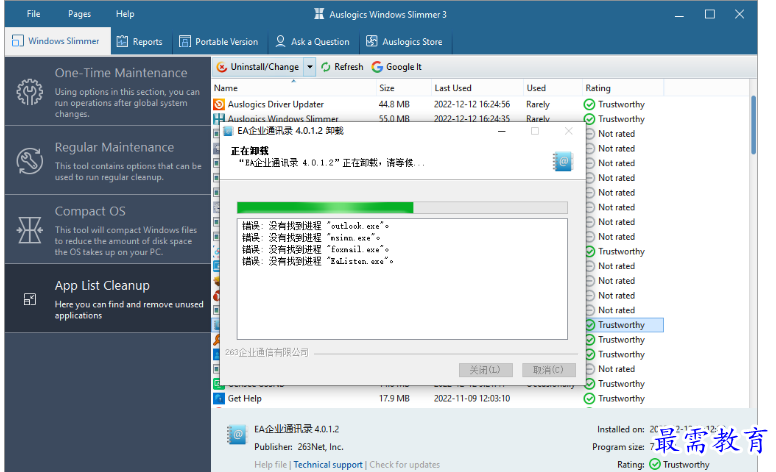Search the app with Google It
Screen dimensions: 776x472
point(396,67)
